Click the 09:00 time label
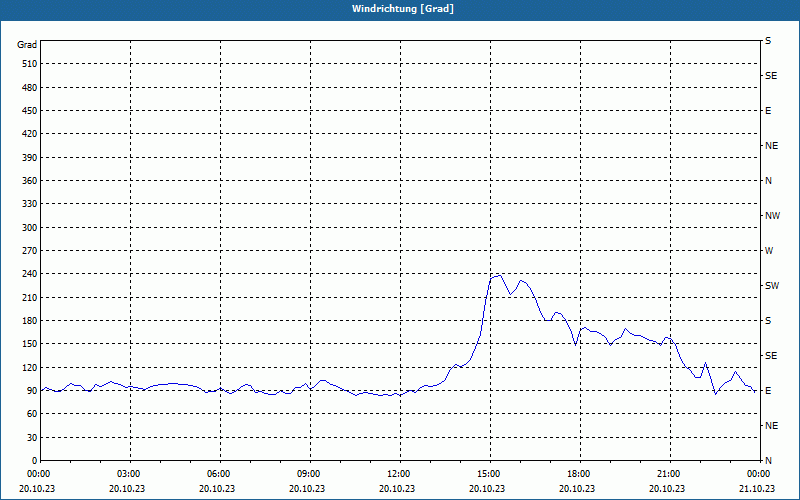Image resolution: width=800 pixels, height=500 pixels. (x=311, y=474)
